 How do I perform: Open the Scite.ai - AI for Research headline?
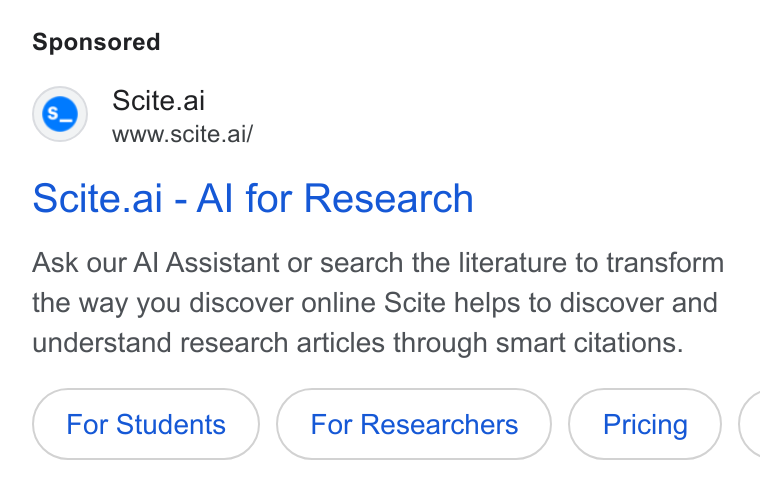coord(253,198)
